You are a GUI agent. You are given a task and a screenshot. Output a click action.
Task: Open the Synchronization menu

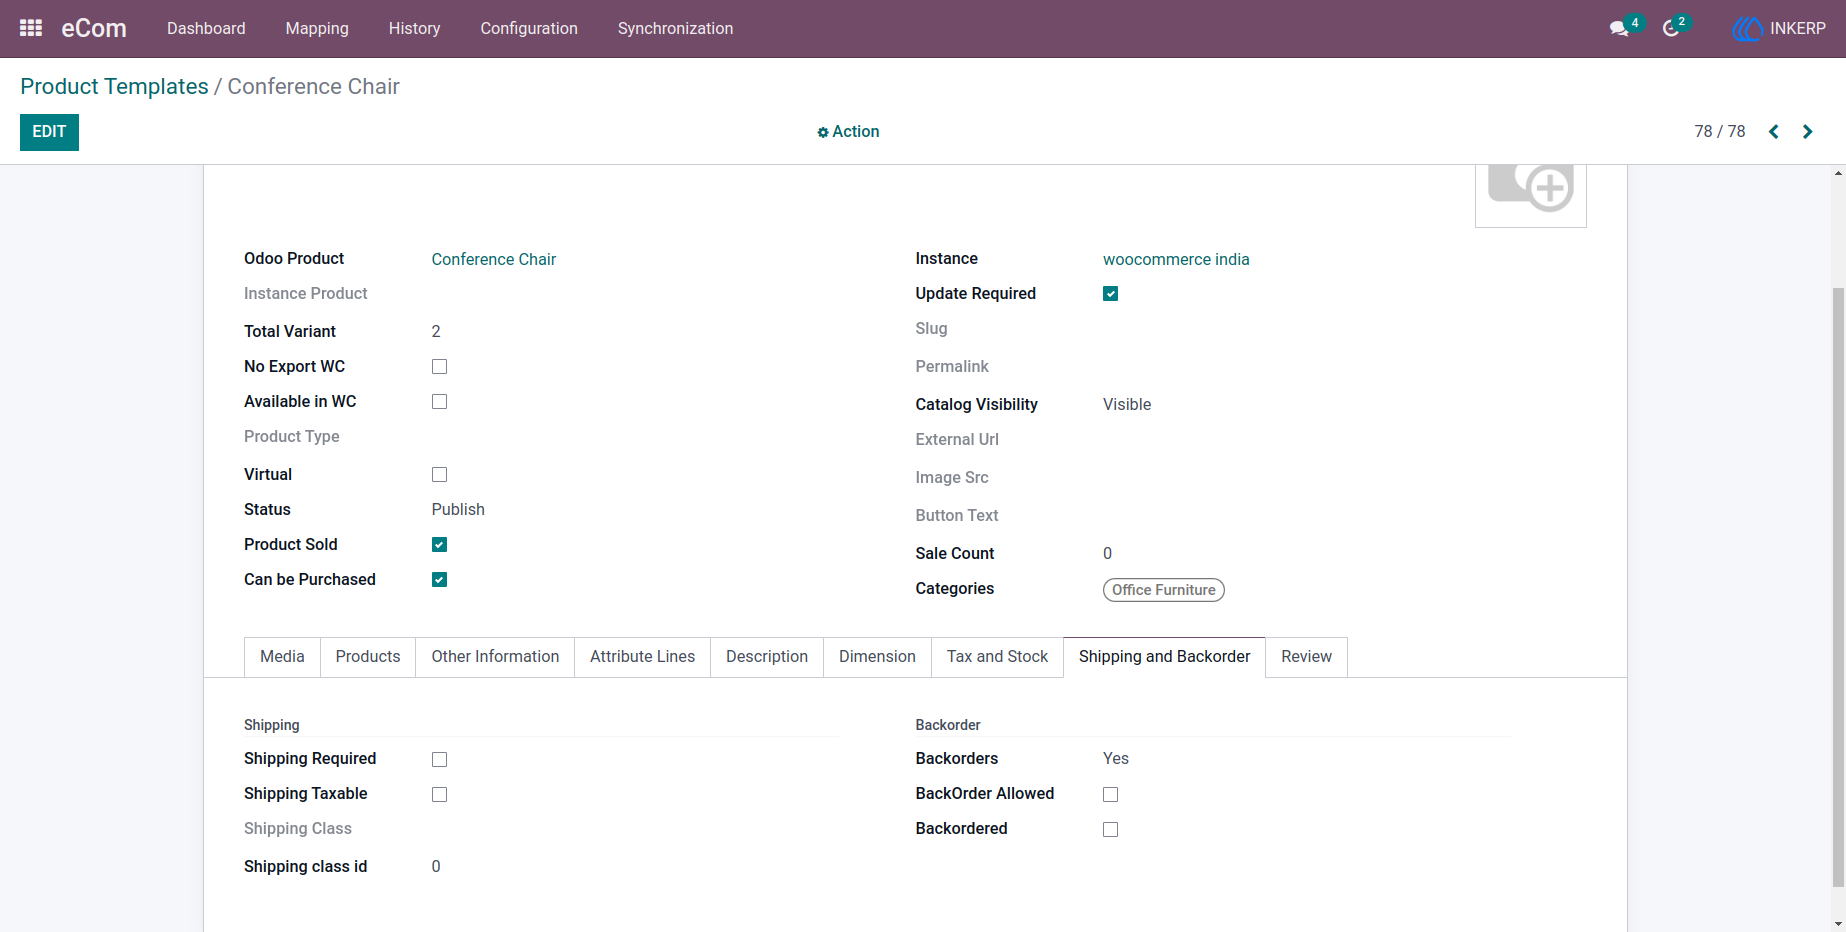click(675, 29)
